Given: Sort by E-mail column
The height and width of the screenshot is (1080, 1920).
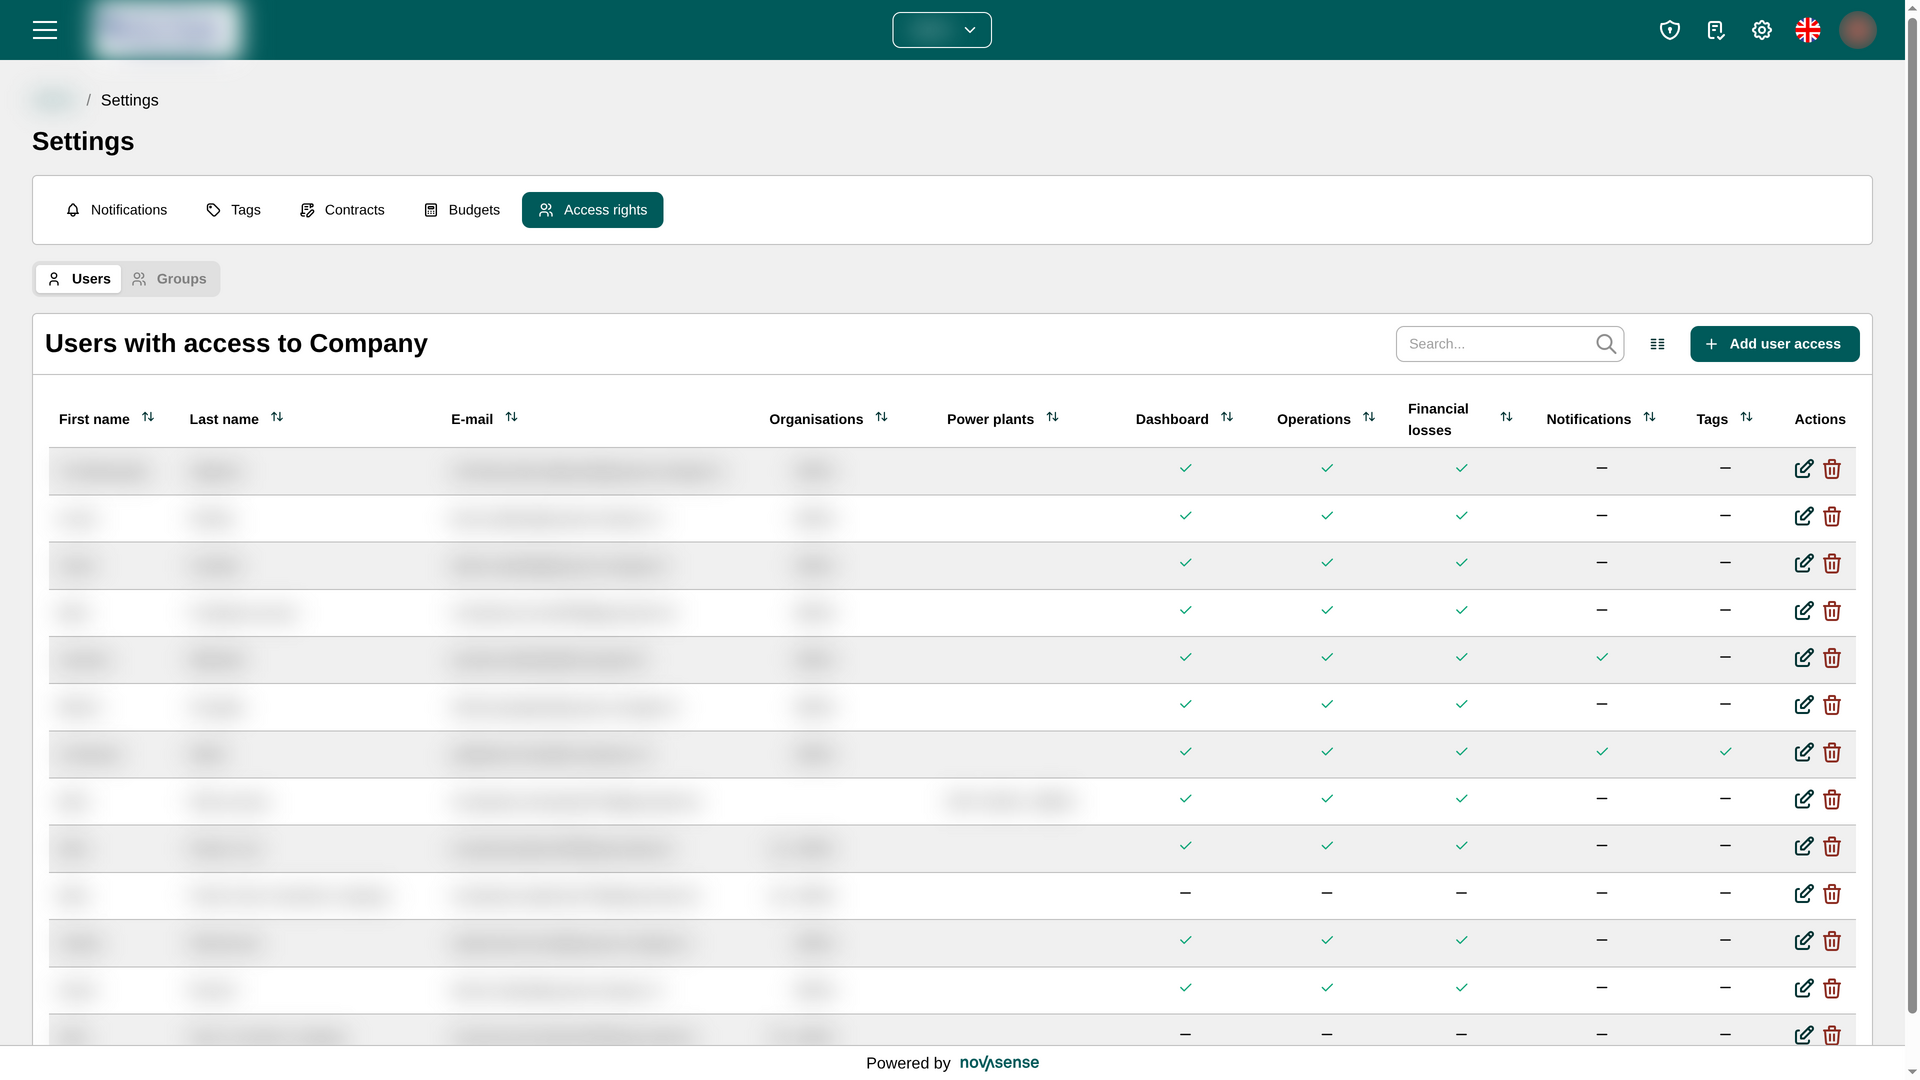Looking at the screenshot, I should coord(511,417).
